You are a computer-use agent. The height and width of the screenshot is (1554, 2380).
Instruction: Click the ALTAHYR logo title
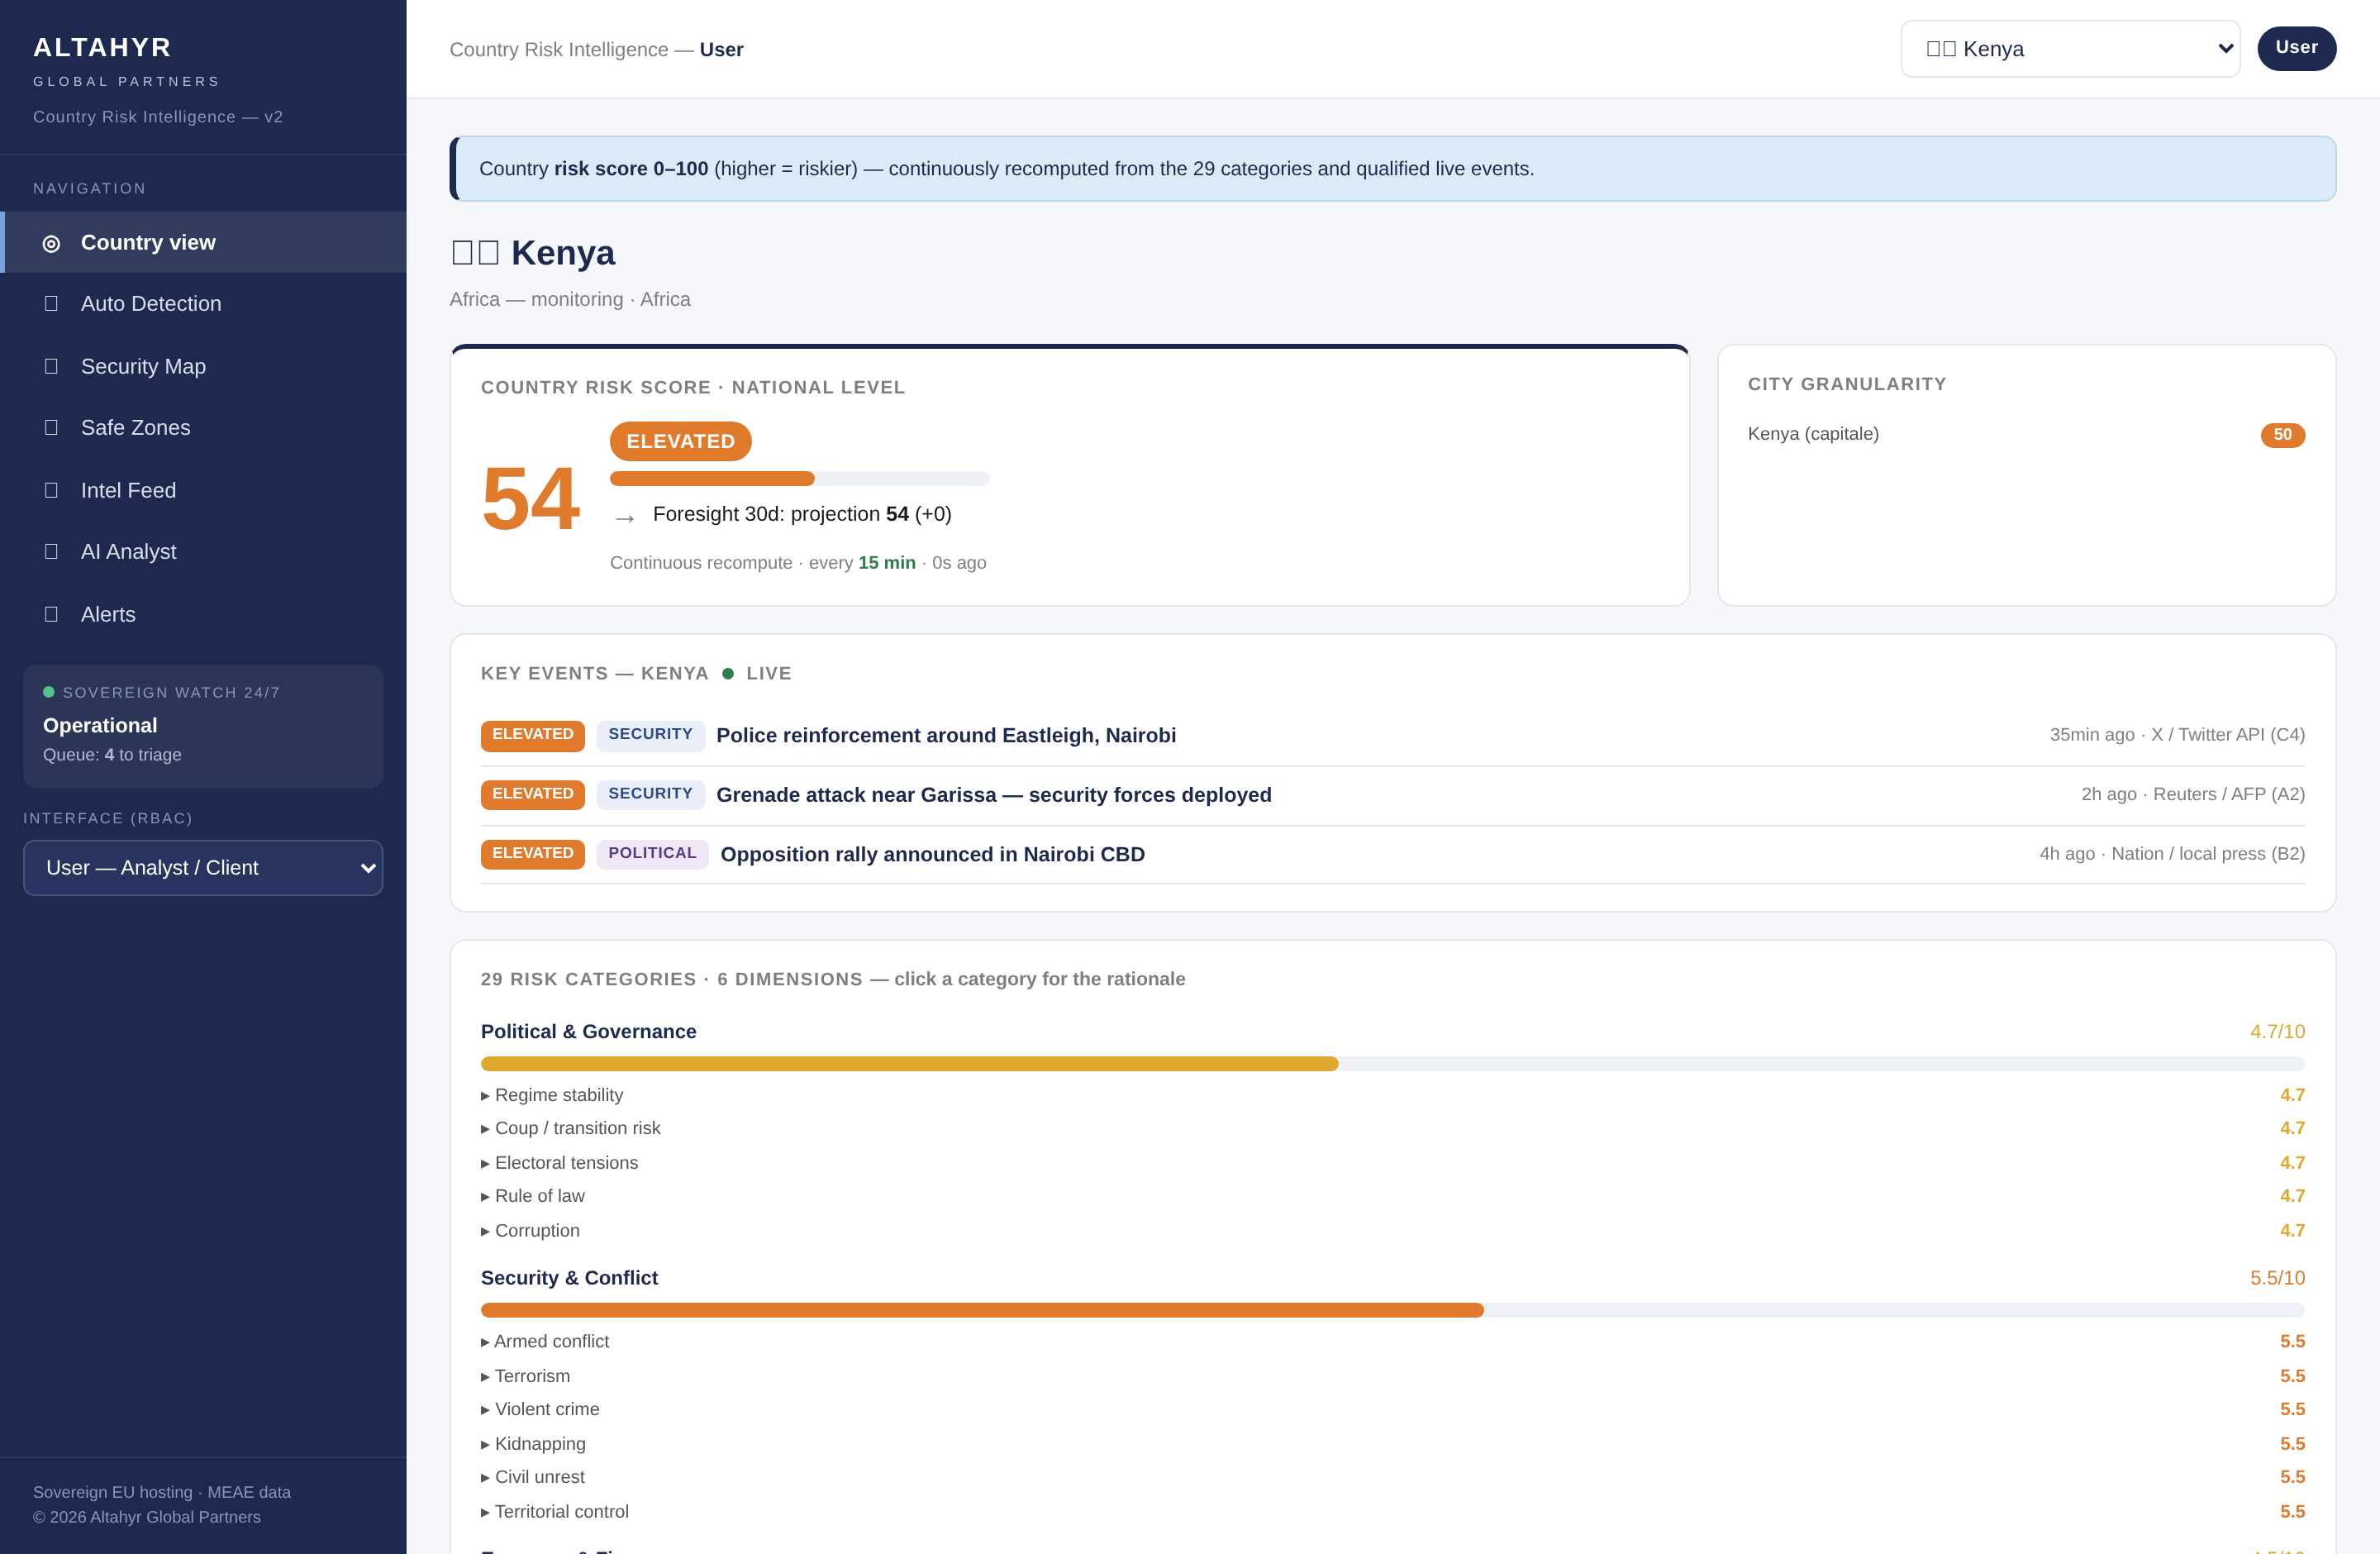tap(102, 47)
